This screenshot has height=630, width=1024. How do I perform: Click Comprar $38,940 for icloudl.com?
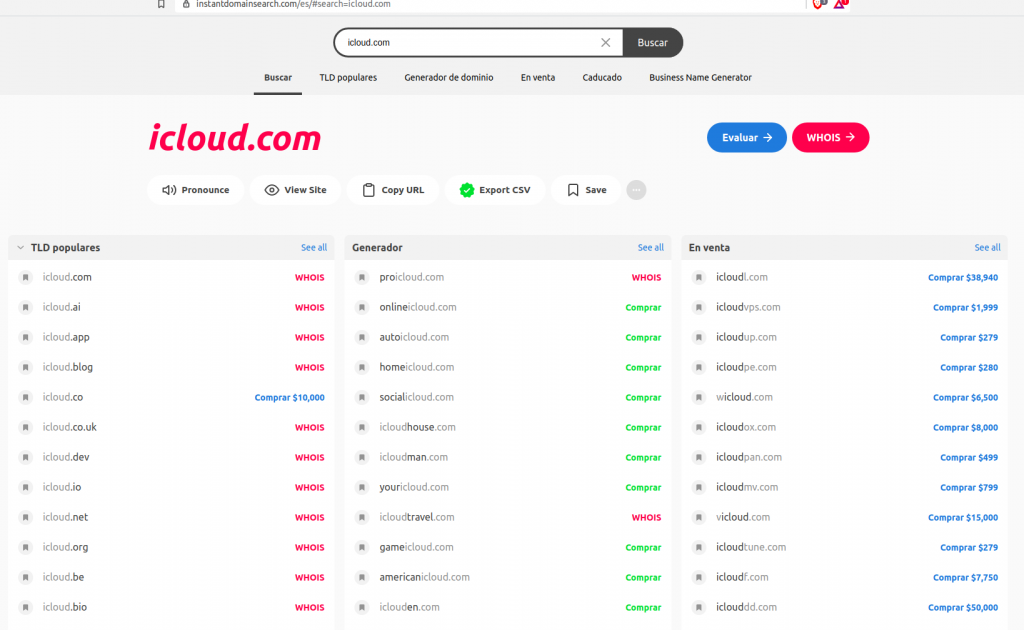(x=963, y=277)
